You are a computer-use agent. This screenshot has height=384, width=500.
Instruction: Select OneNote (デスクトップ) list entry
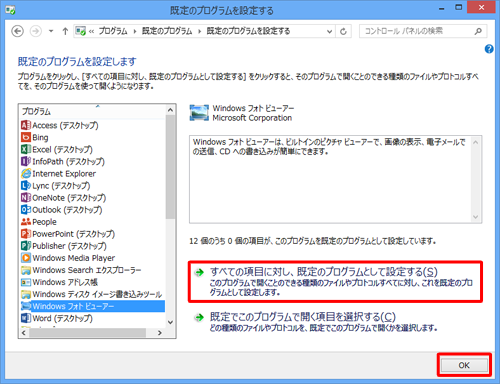[93, 197]
